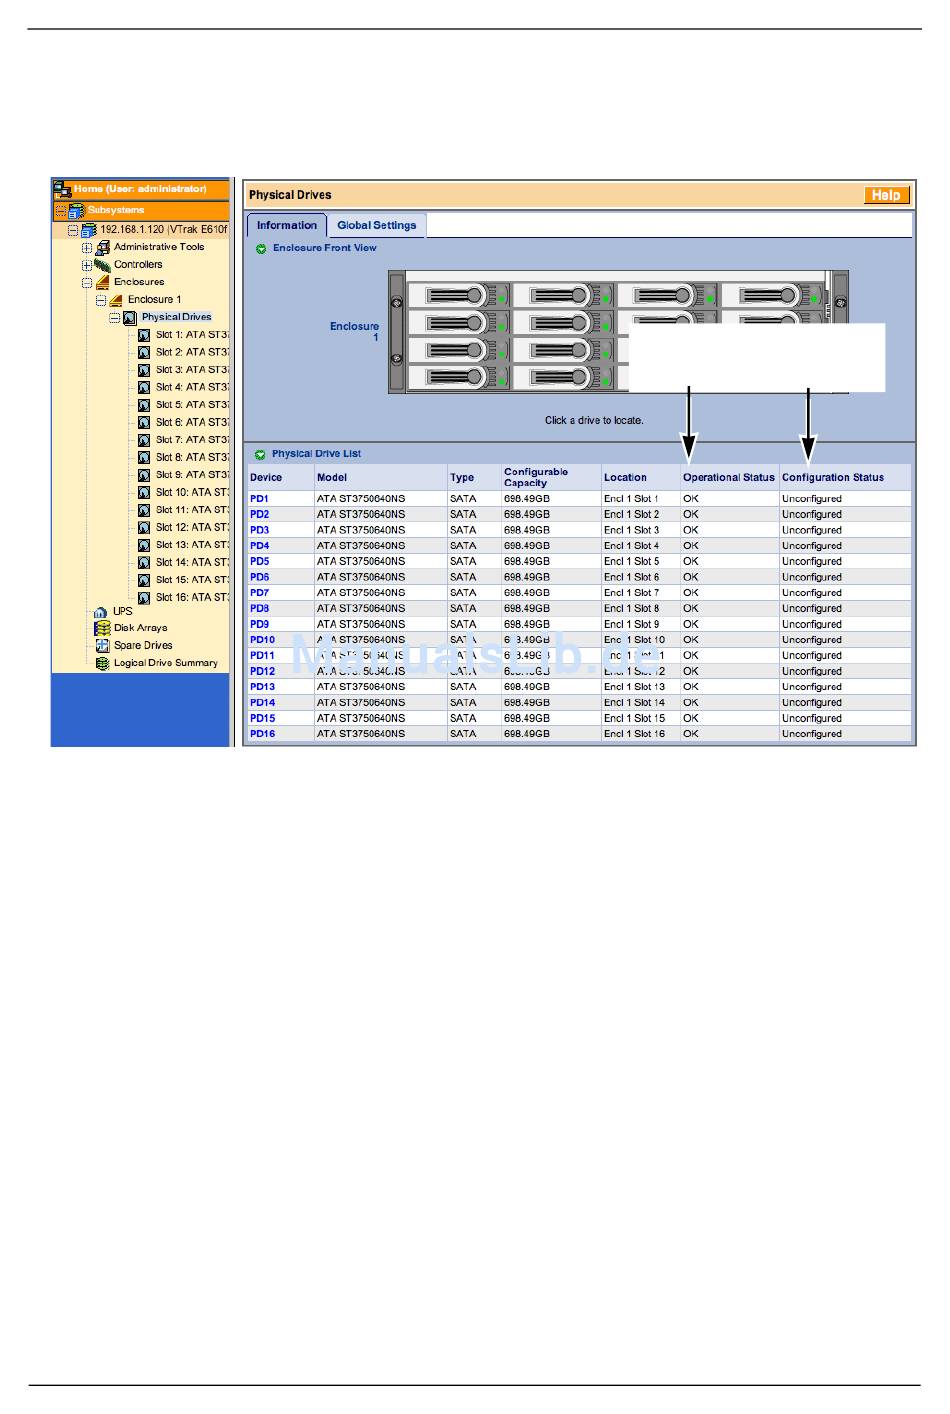Switch to the Global Settings tab
This screenshot has height=1414, width=950.
(x=376, y=226)
